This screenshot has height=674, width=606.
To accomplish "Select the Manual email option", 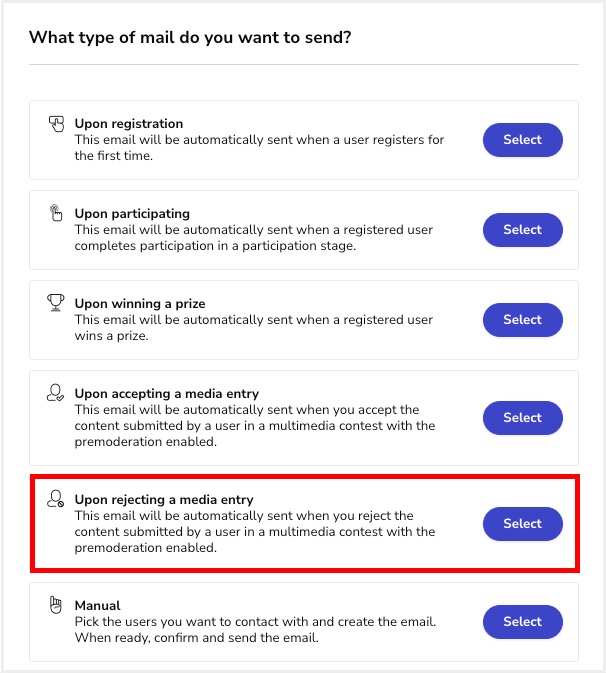I will tap(523, 622).
